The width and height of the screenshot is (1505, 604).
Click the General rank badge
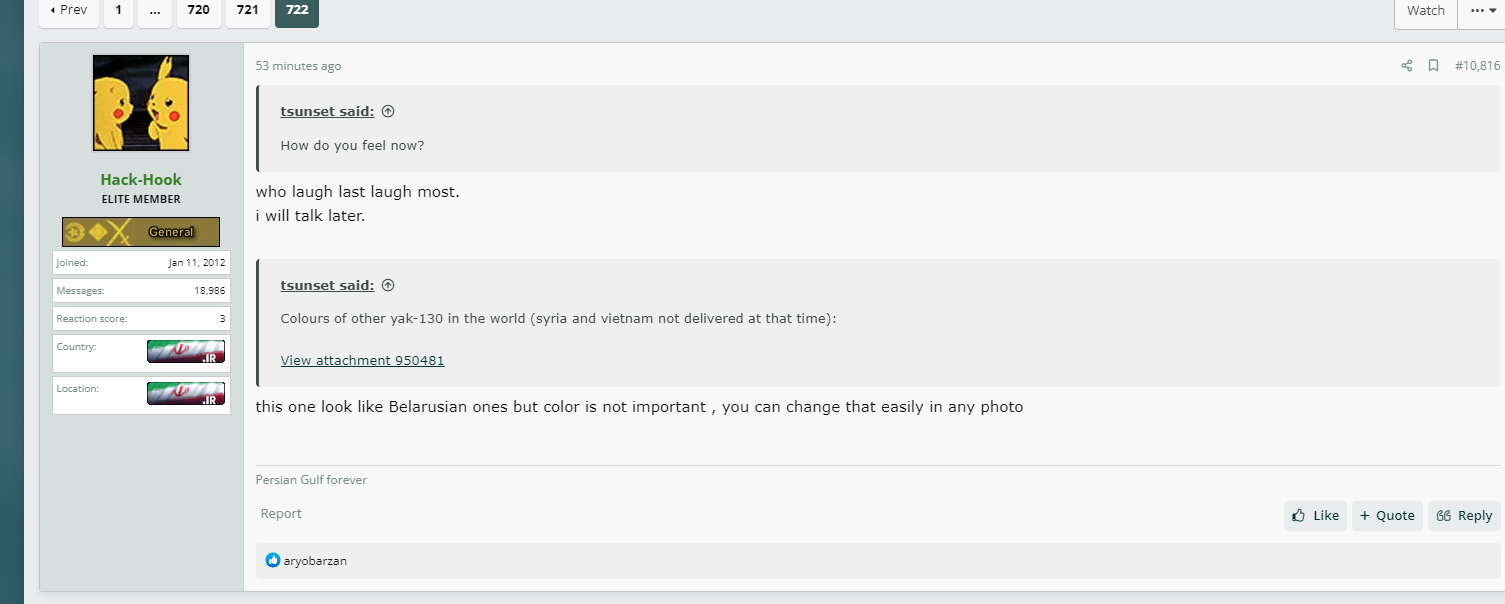tap(141, 232)
